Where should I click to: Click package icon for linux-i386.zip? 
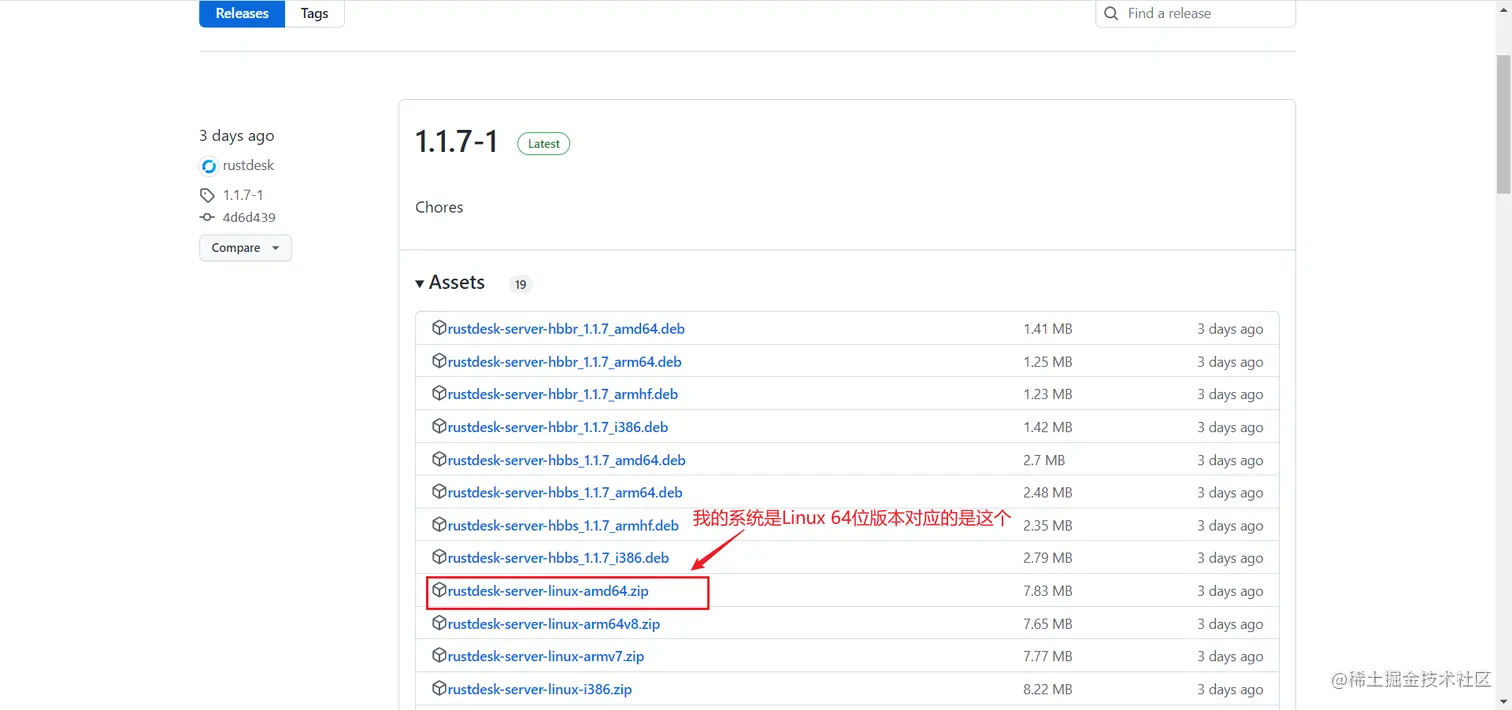coord(439,688)
